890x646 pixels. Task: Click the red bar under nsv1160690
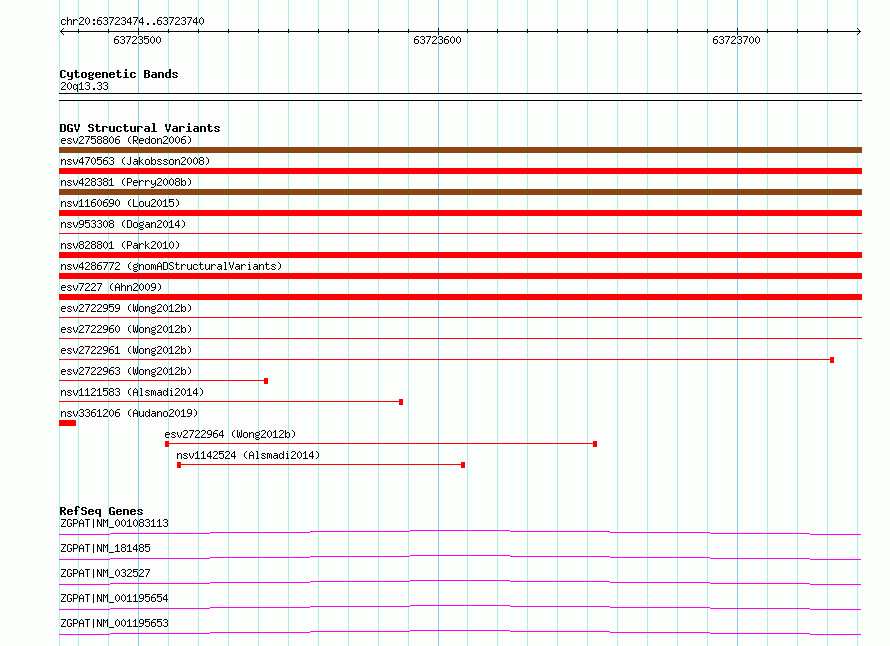pyautogui.click(x=460, y=213)
